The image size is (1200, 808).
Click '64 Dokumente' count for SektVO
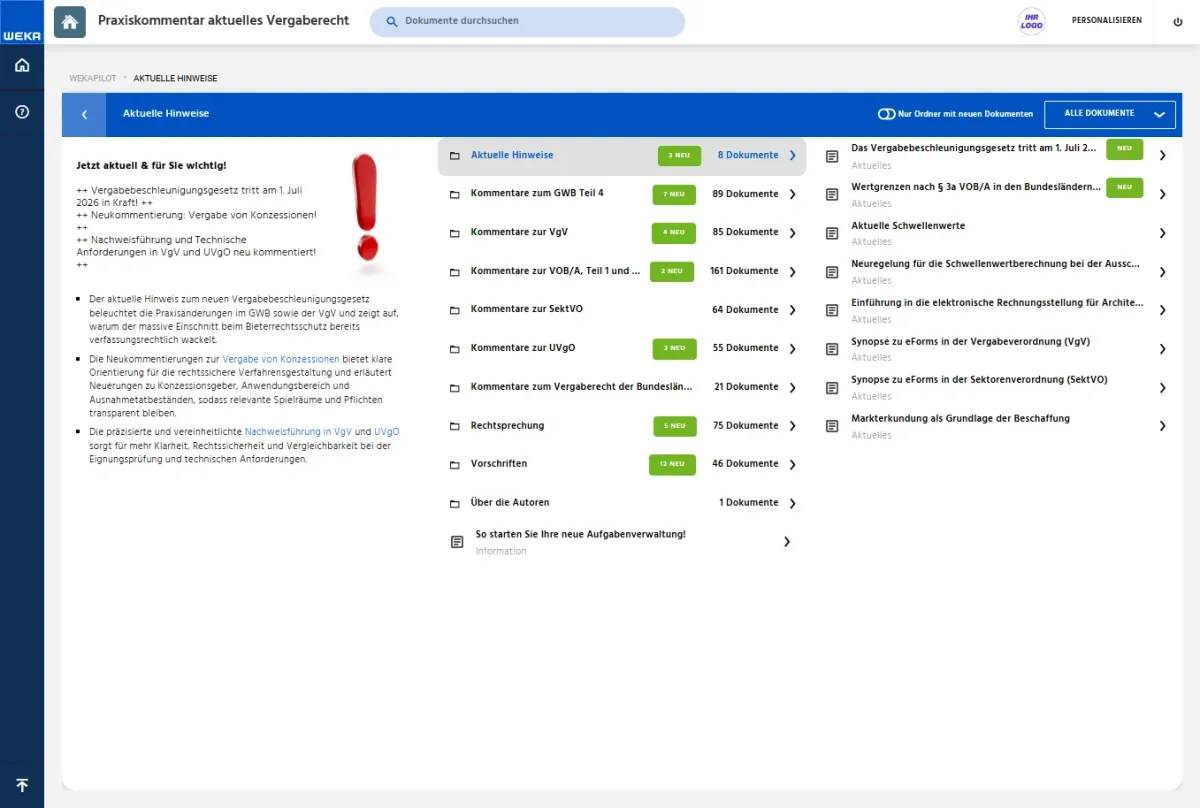745,310
